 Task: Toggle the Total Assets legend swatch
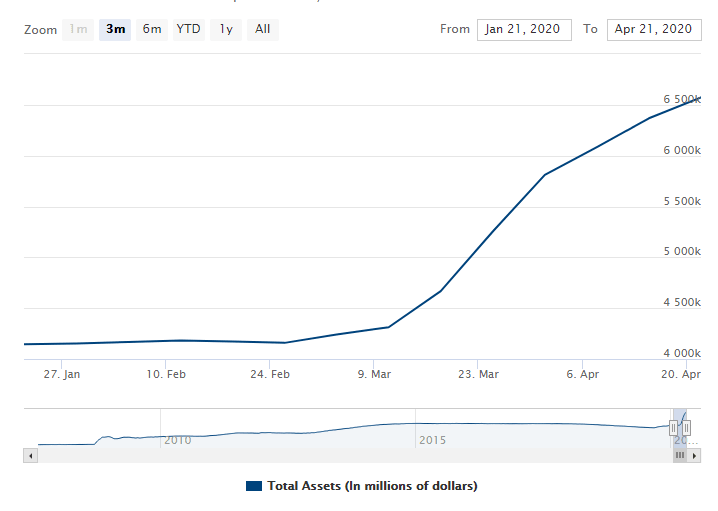pyautogui.click(x=253, y=486)
